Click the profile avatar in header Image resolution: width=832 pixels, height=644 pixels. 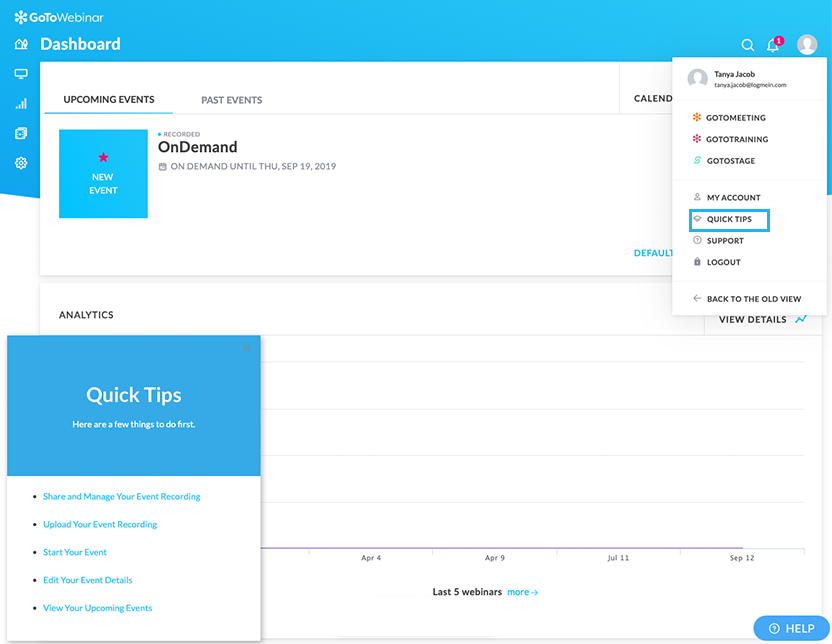pos(807,45)
